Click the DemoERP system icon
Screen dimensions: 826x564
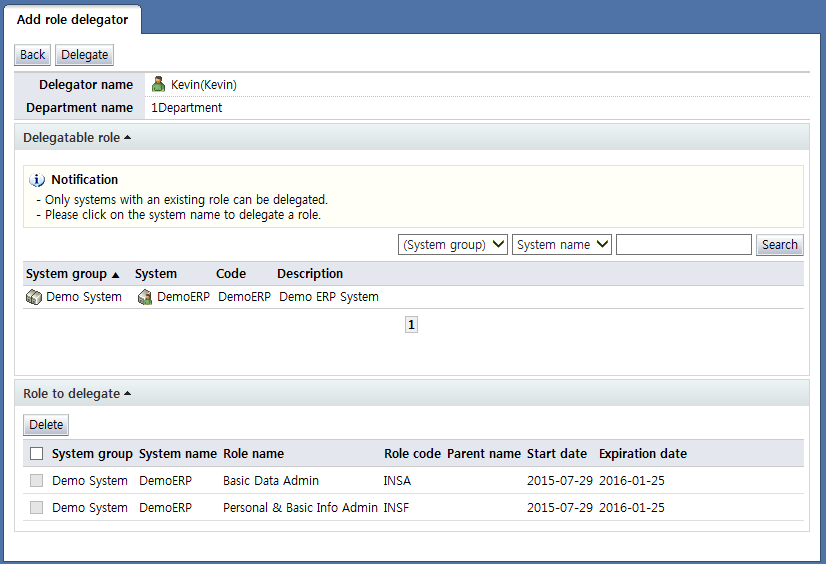click(145, 297)
